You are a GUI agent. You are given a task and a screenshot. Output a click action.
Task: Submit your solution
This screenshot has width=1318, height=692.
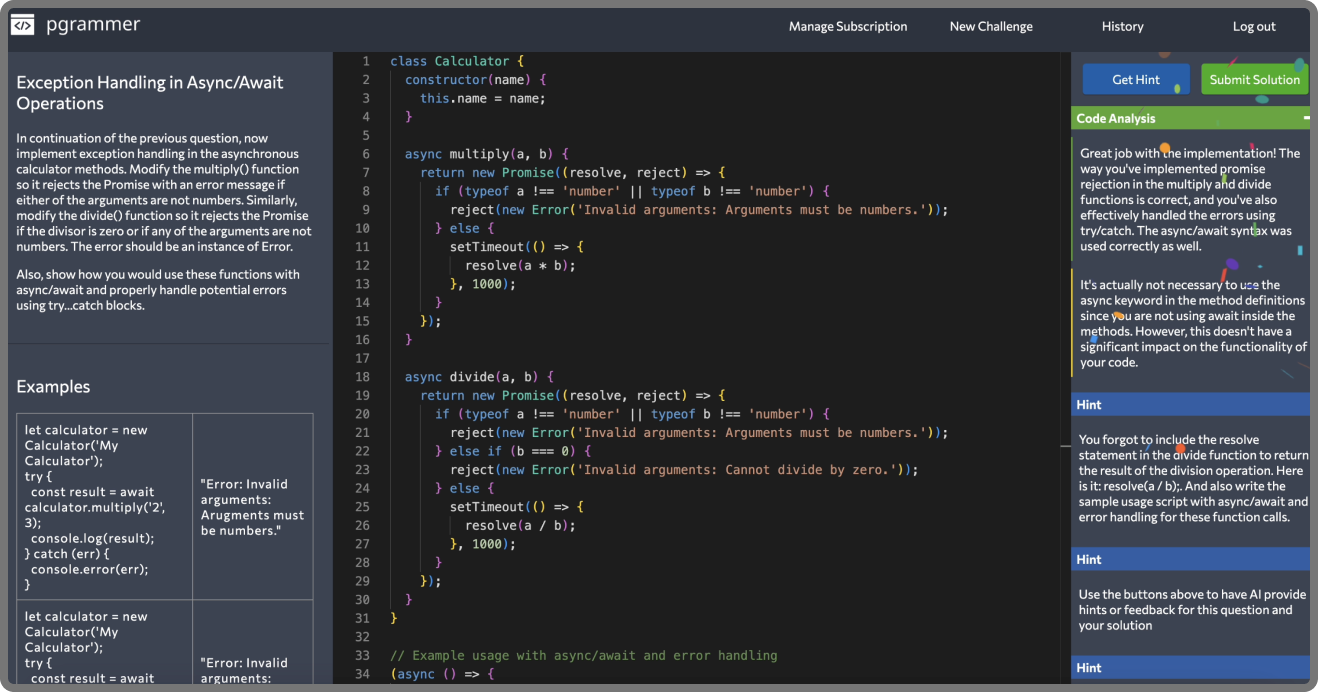[x=1254, y=78]
